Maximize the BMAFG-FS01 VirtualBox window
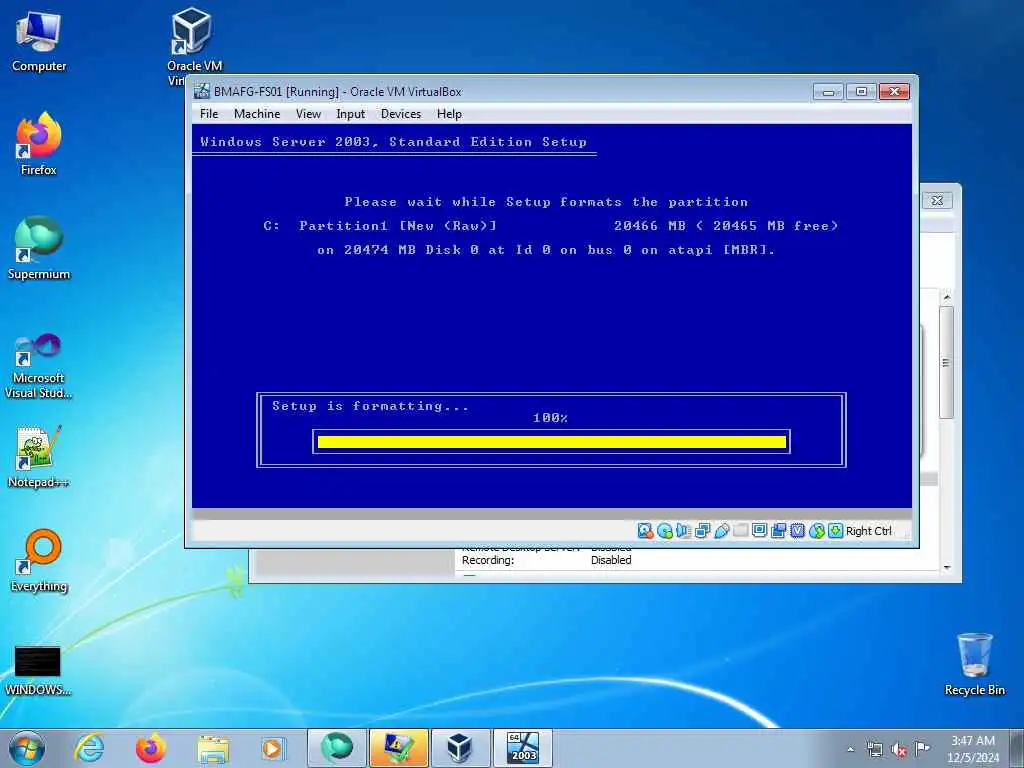The image size is (1024, 768). [861, 91]
